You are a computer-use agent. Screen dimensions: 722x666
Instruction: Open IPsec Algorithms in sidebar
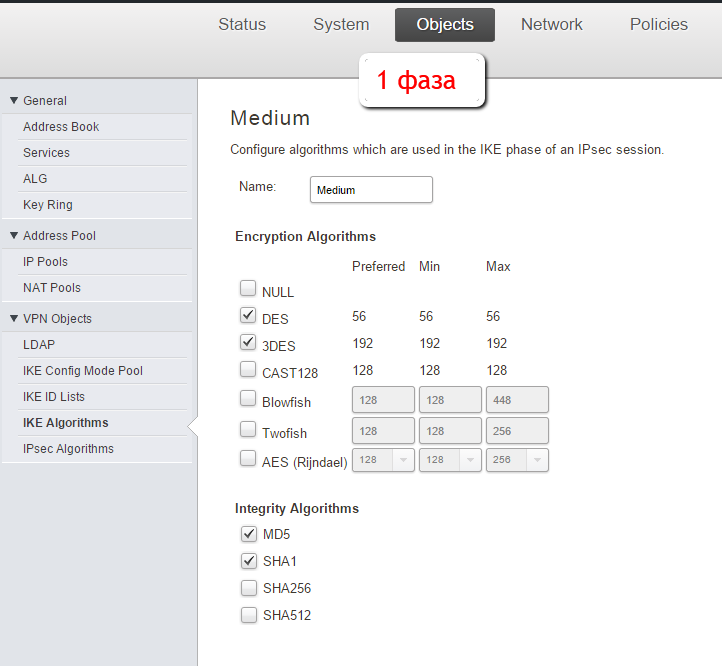click(68, 449)
